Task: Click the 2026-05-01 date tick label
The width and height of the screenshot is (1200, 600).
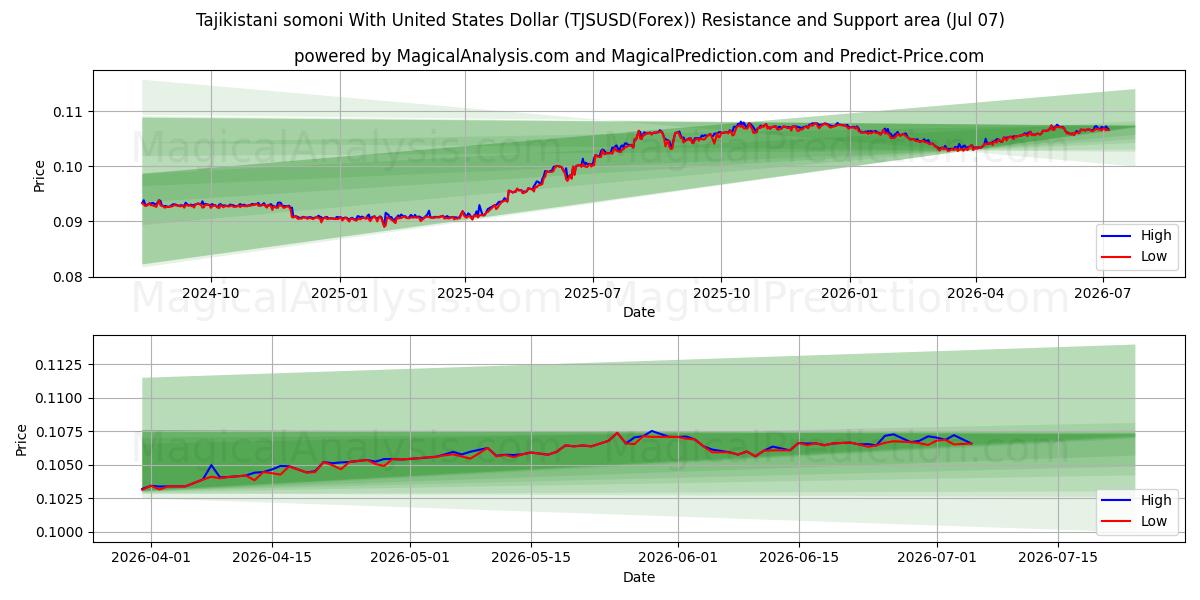Action: coord(410,557)
